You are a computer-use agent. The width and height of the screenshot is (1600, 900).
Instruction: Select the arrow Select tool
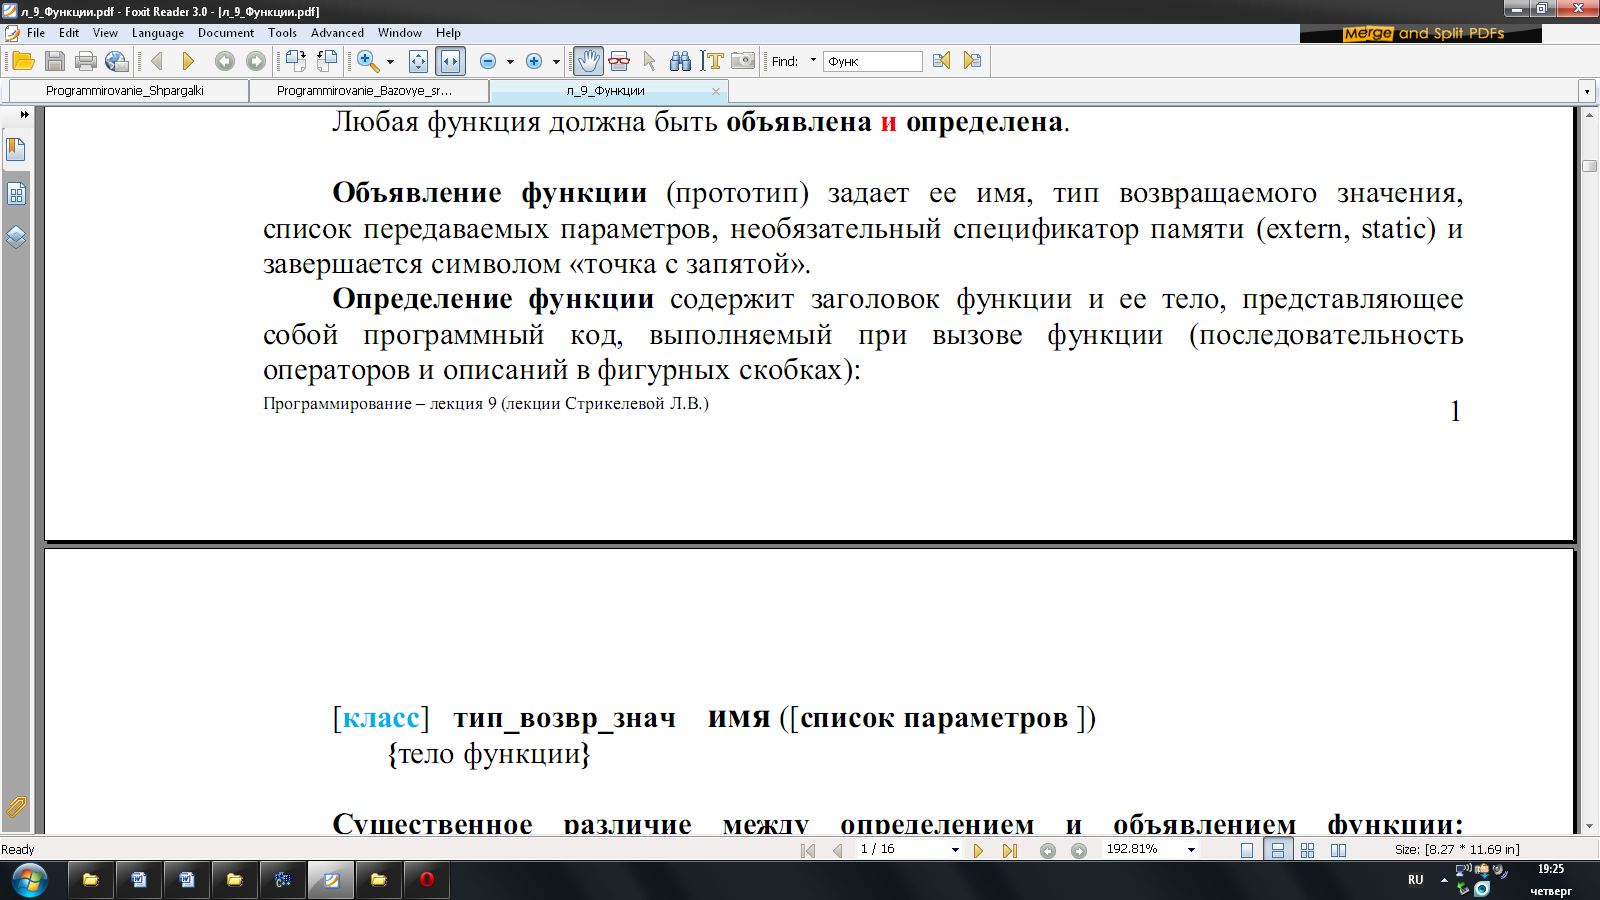(650, 61)
